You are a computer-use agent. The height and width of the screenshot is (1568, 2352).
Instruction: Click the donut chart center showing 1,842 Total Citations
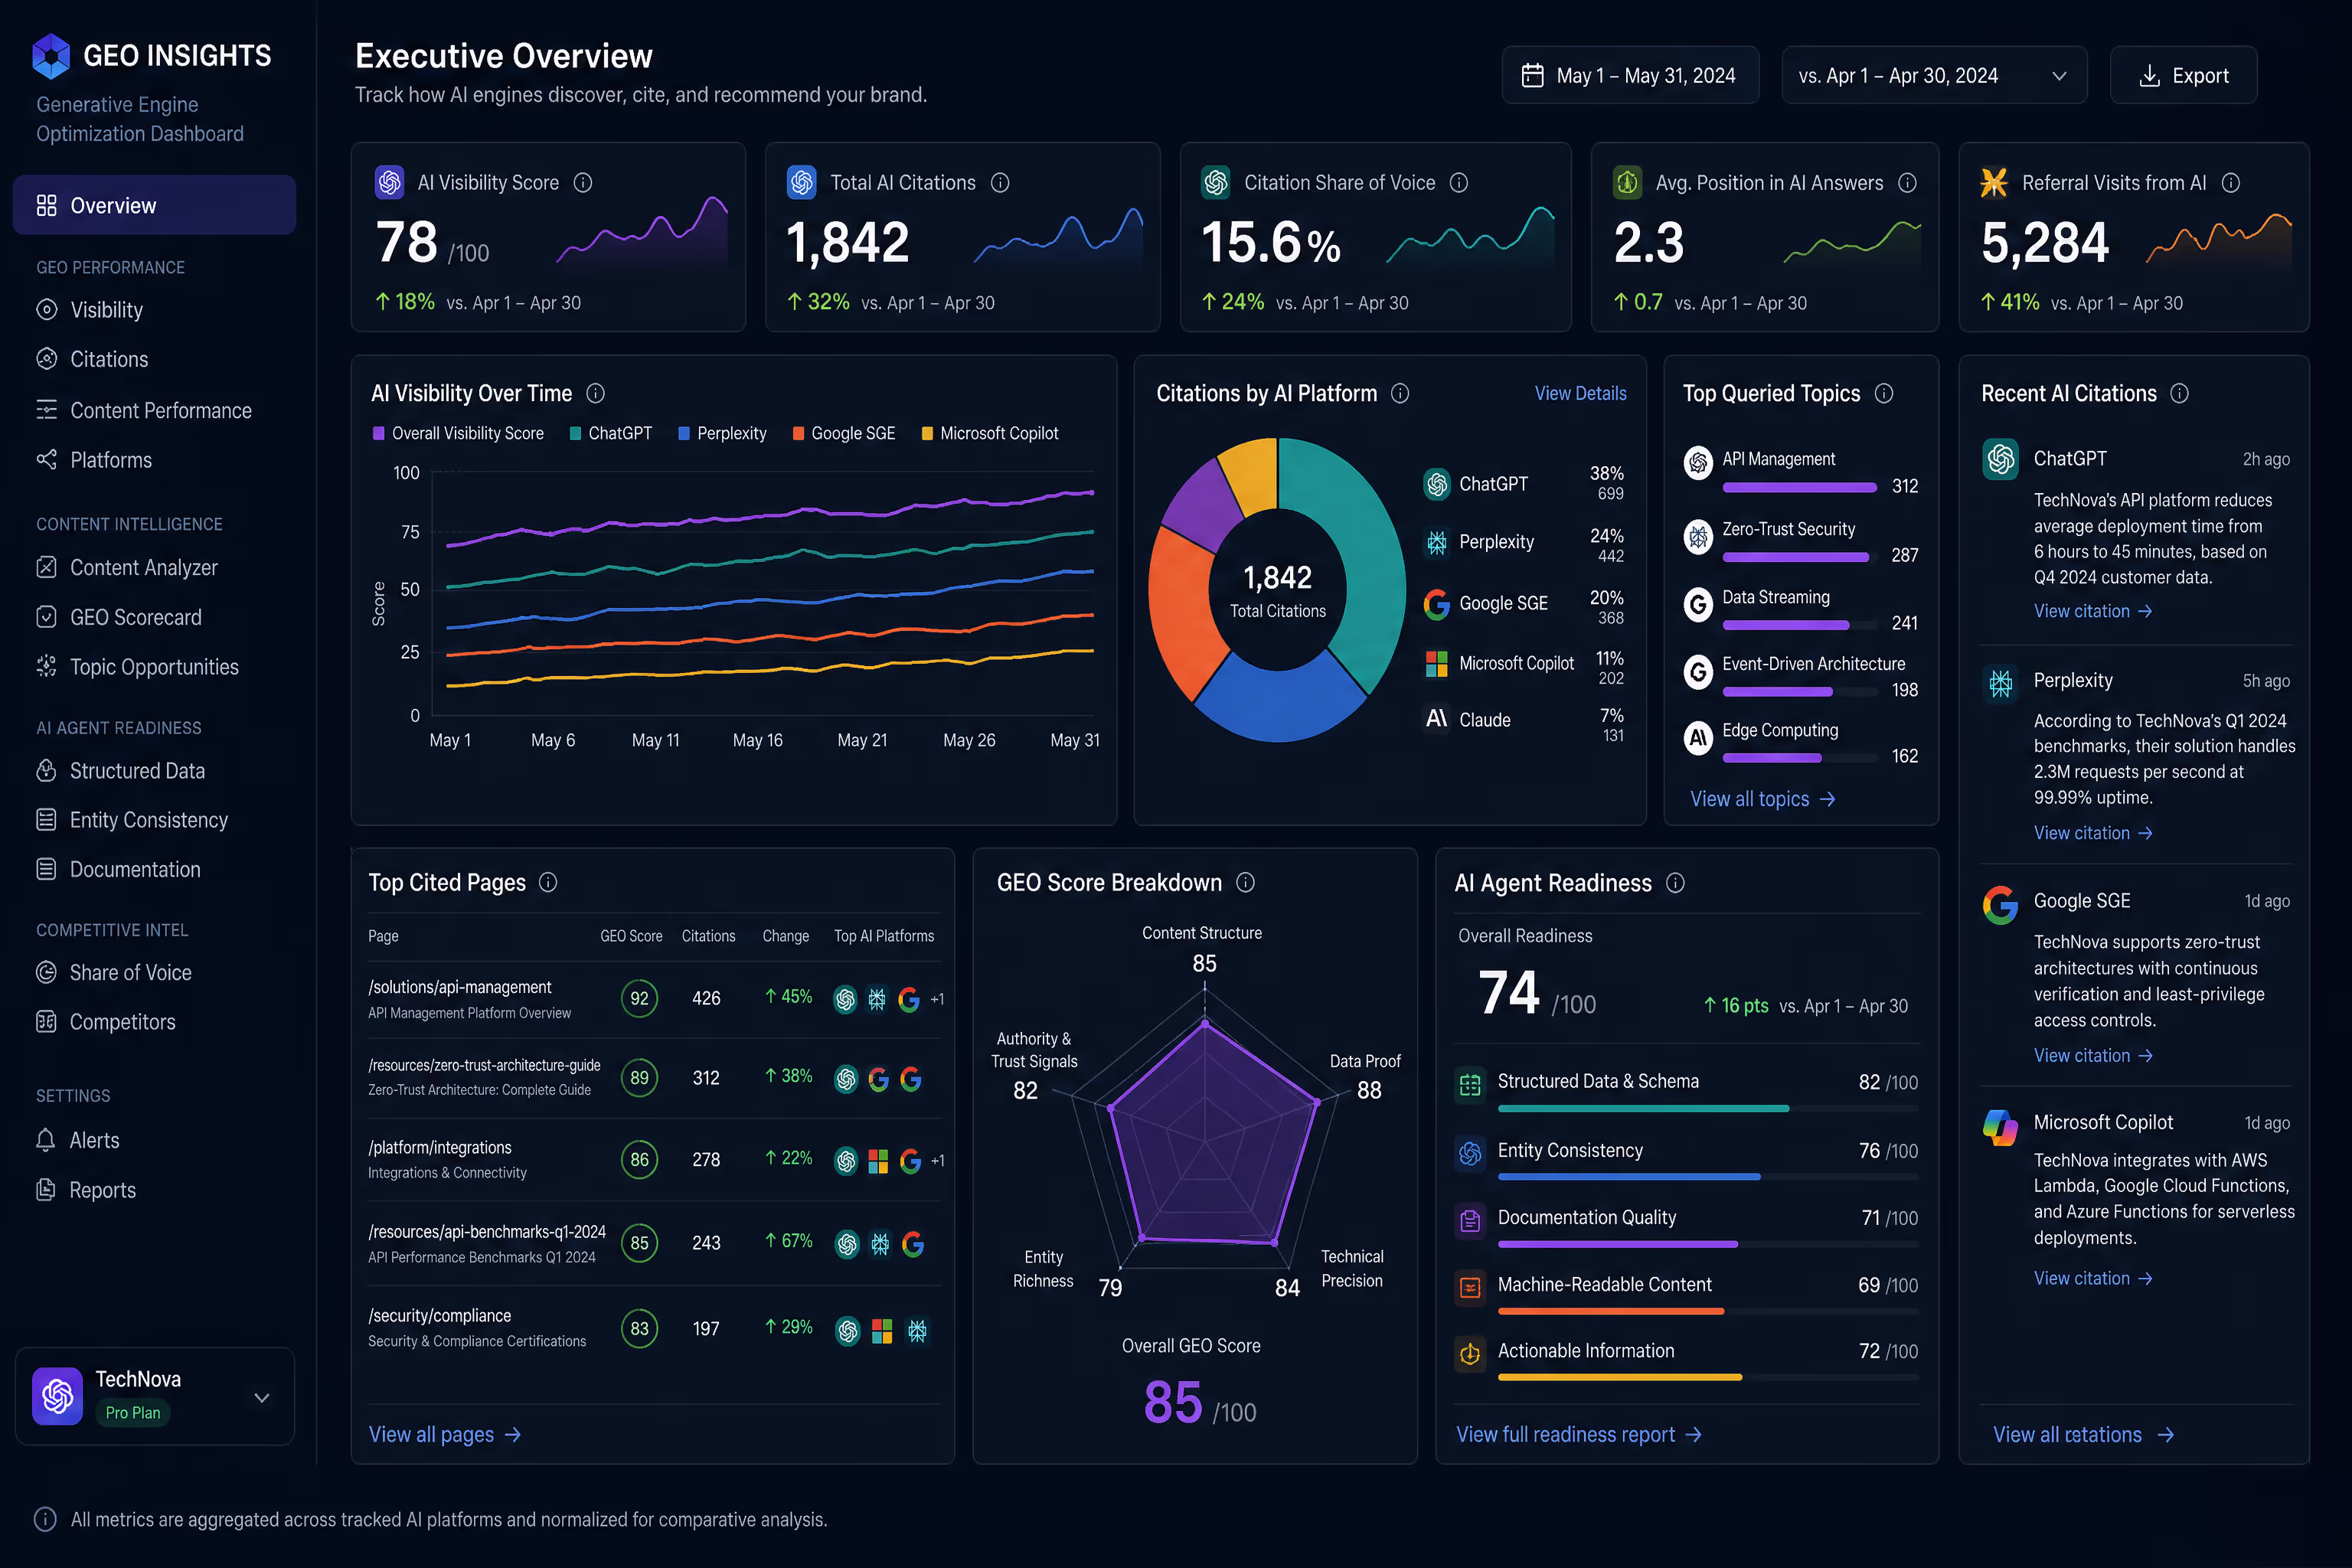click(1277, 591)
